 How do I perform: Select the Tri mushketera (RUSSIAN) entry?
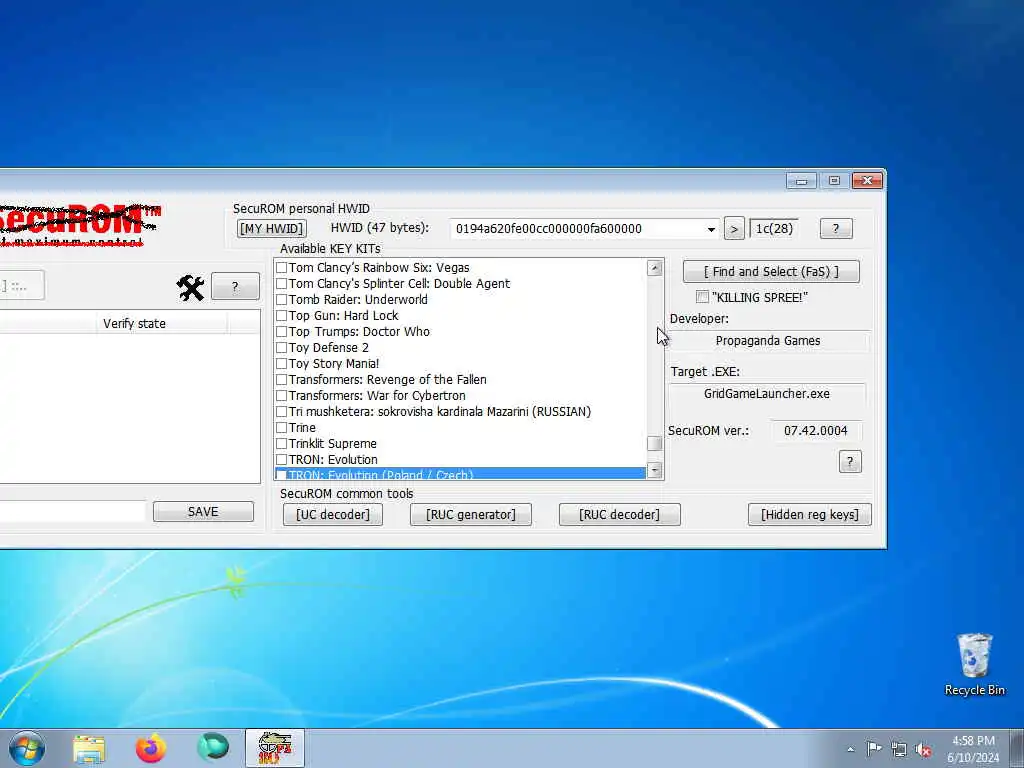tap(460, 411)
